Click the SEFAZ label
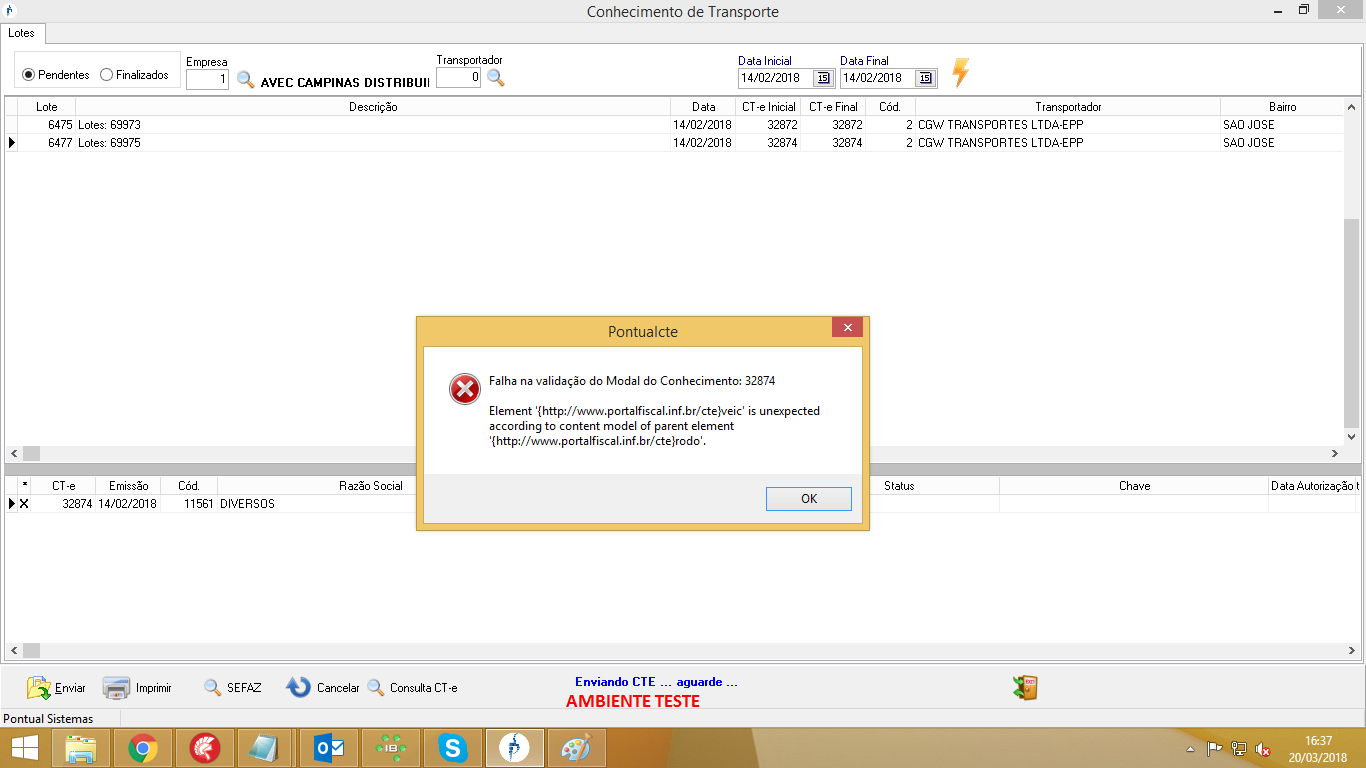 (x=244, y=688)
